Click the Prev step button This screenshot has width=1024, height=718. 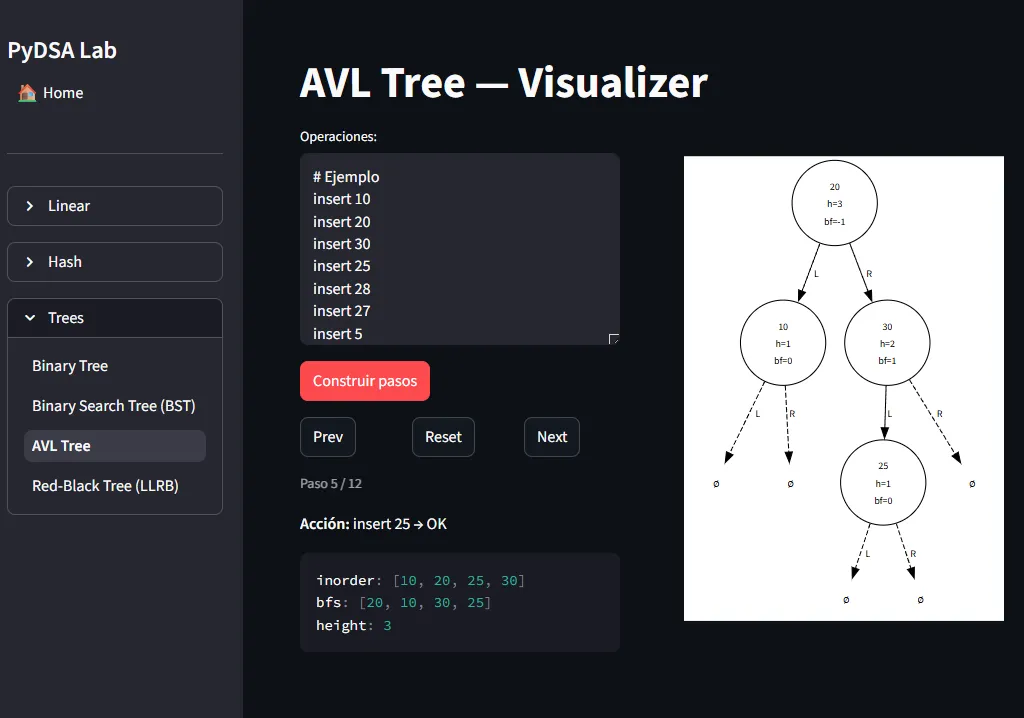coord(327,437)
